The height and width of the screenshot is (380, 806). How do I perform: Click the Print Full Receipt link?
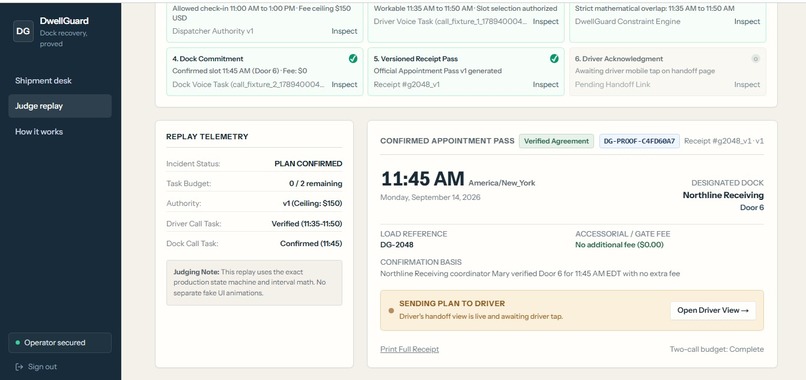pos(410,349)
